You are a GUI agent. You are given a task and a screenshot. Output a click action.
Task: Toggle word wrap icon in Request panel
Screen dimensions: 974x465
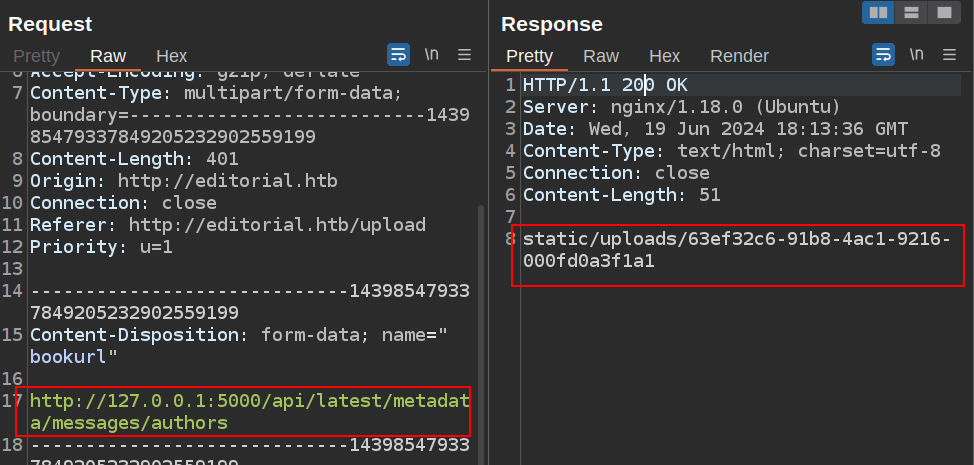pos(398,55)
